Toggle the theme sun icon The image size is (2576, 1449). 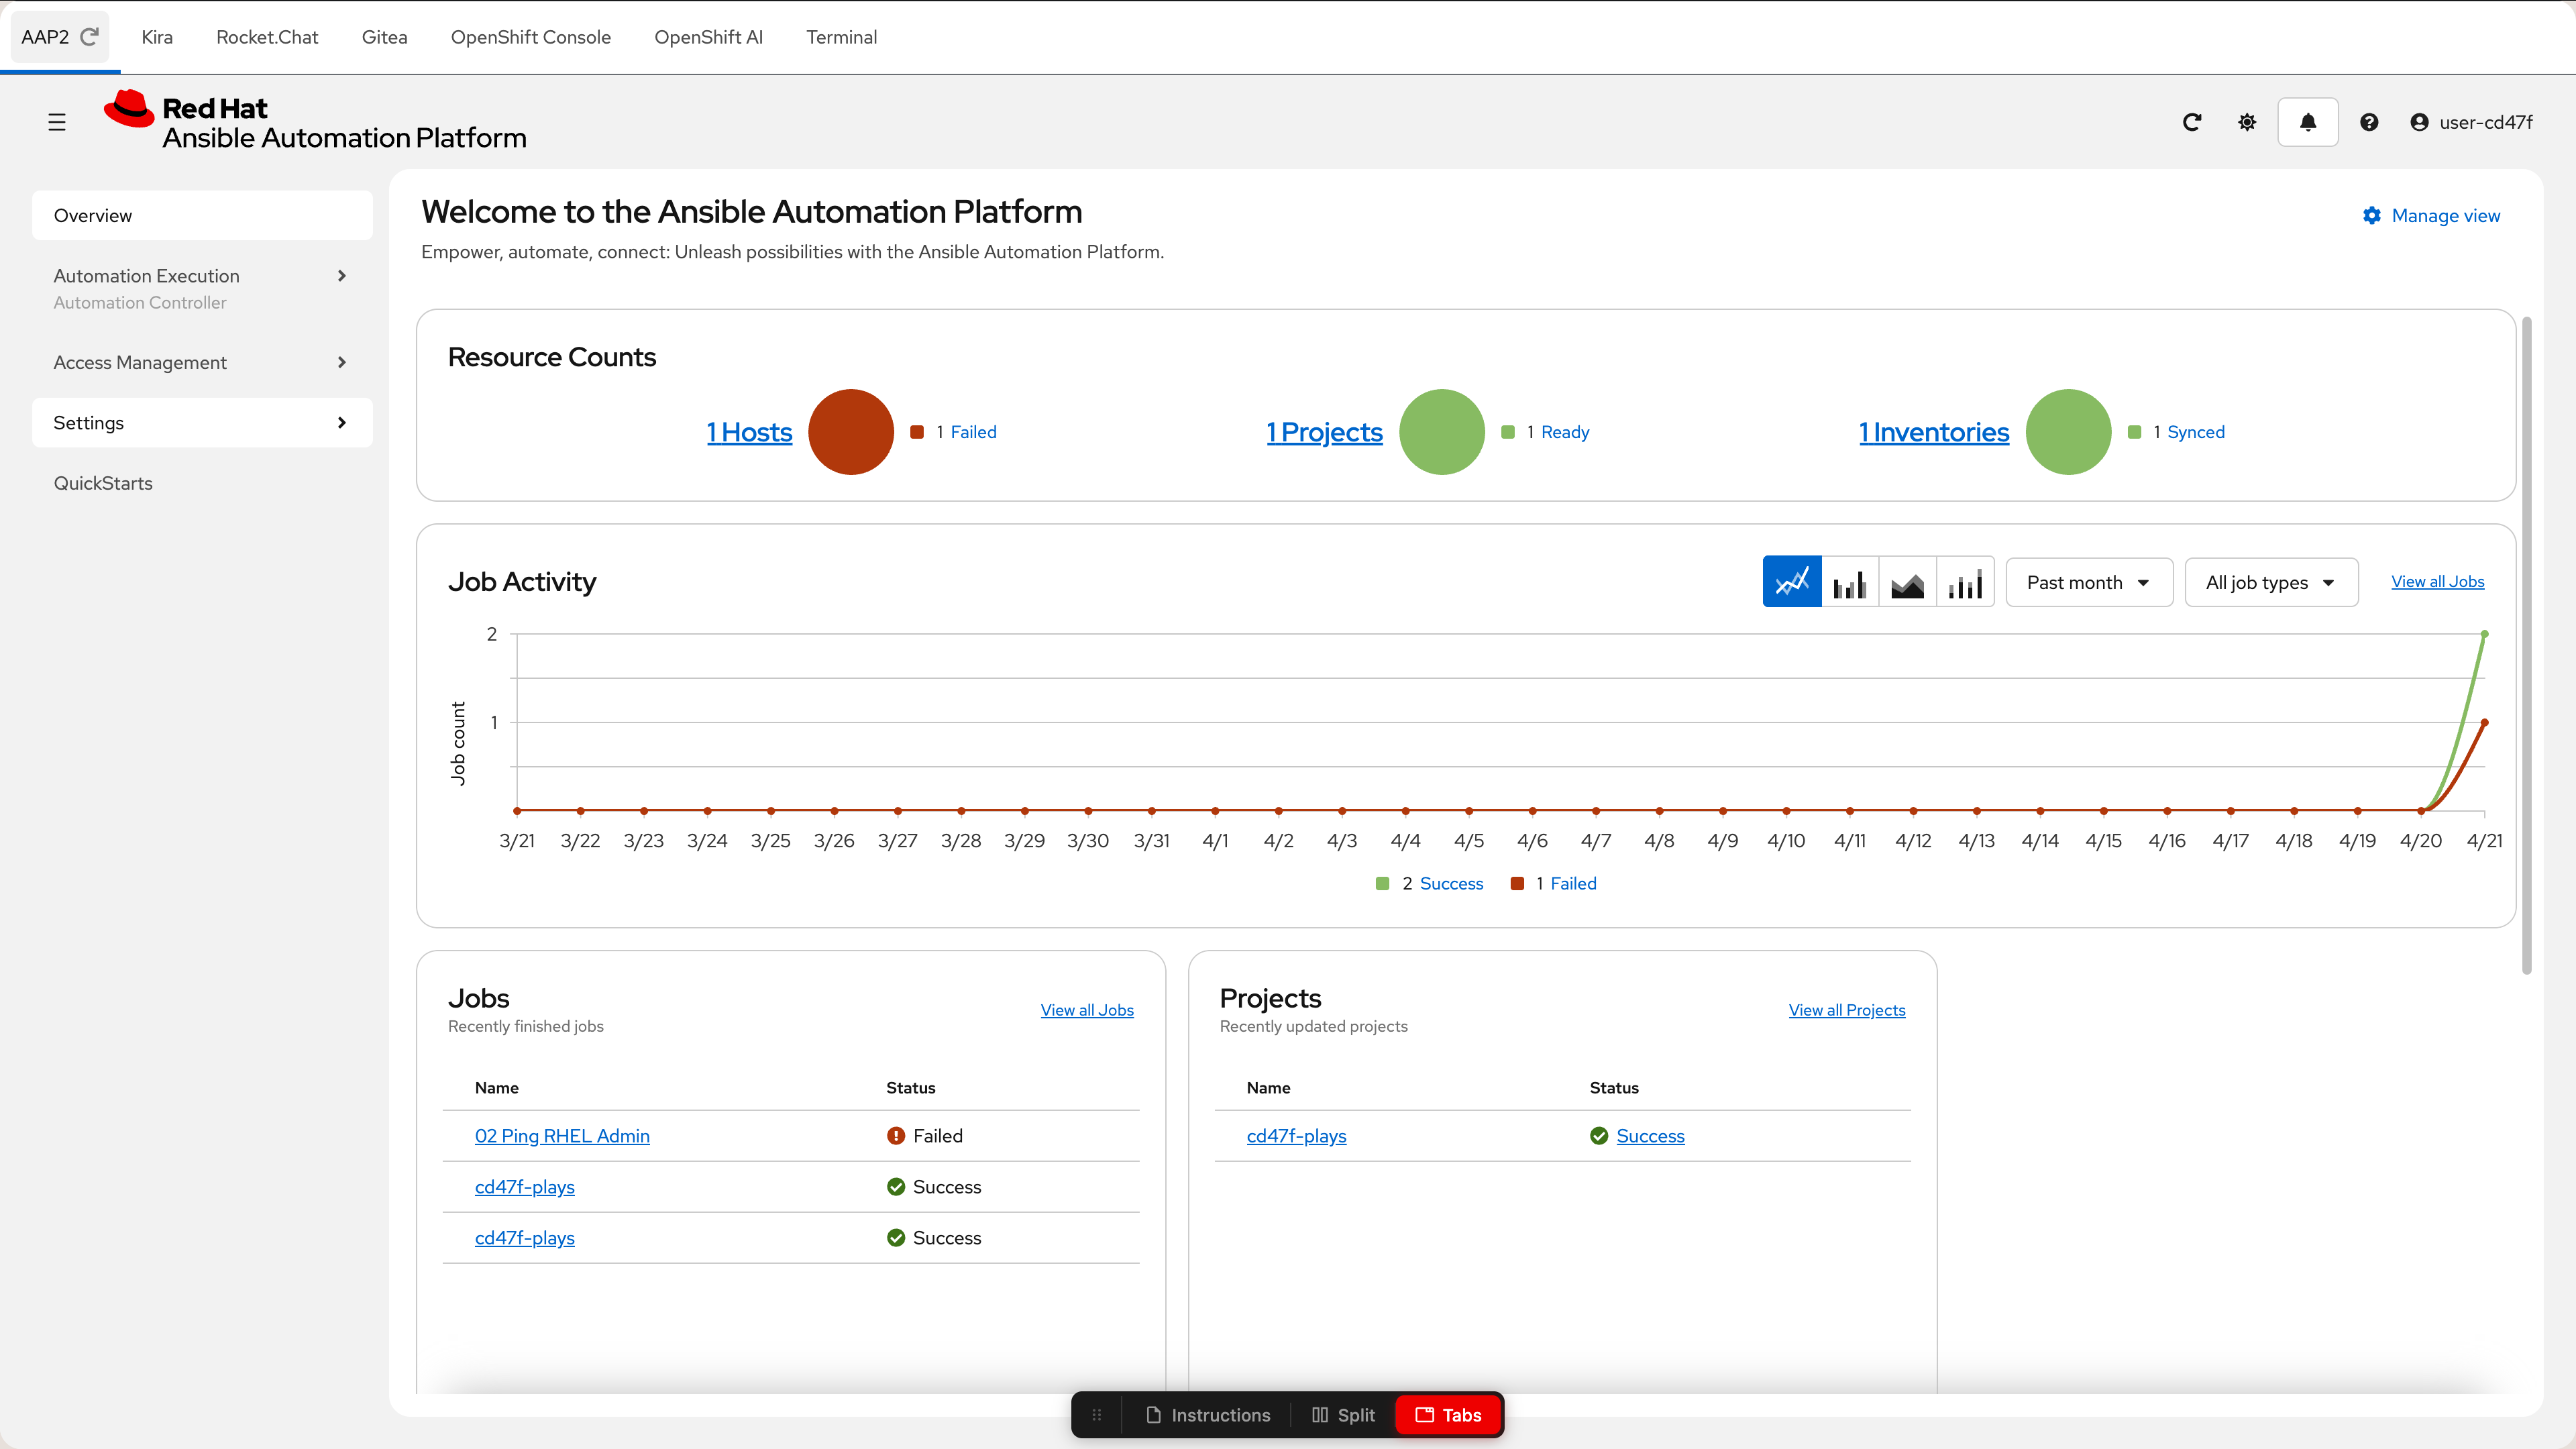click(2247, 122)
